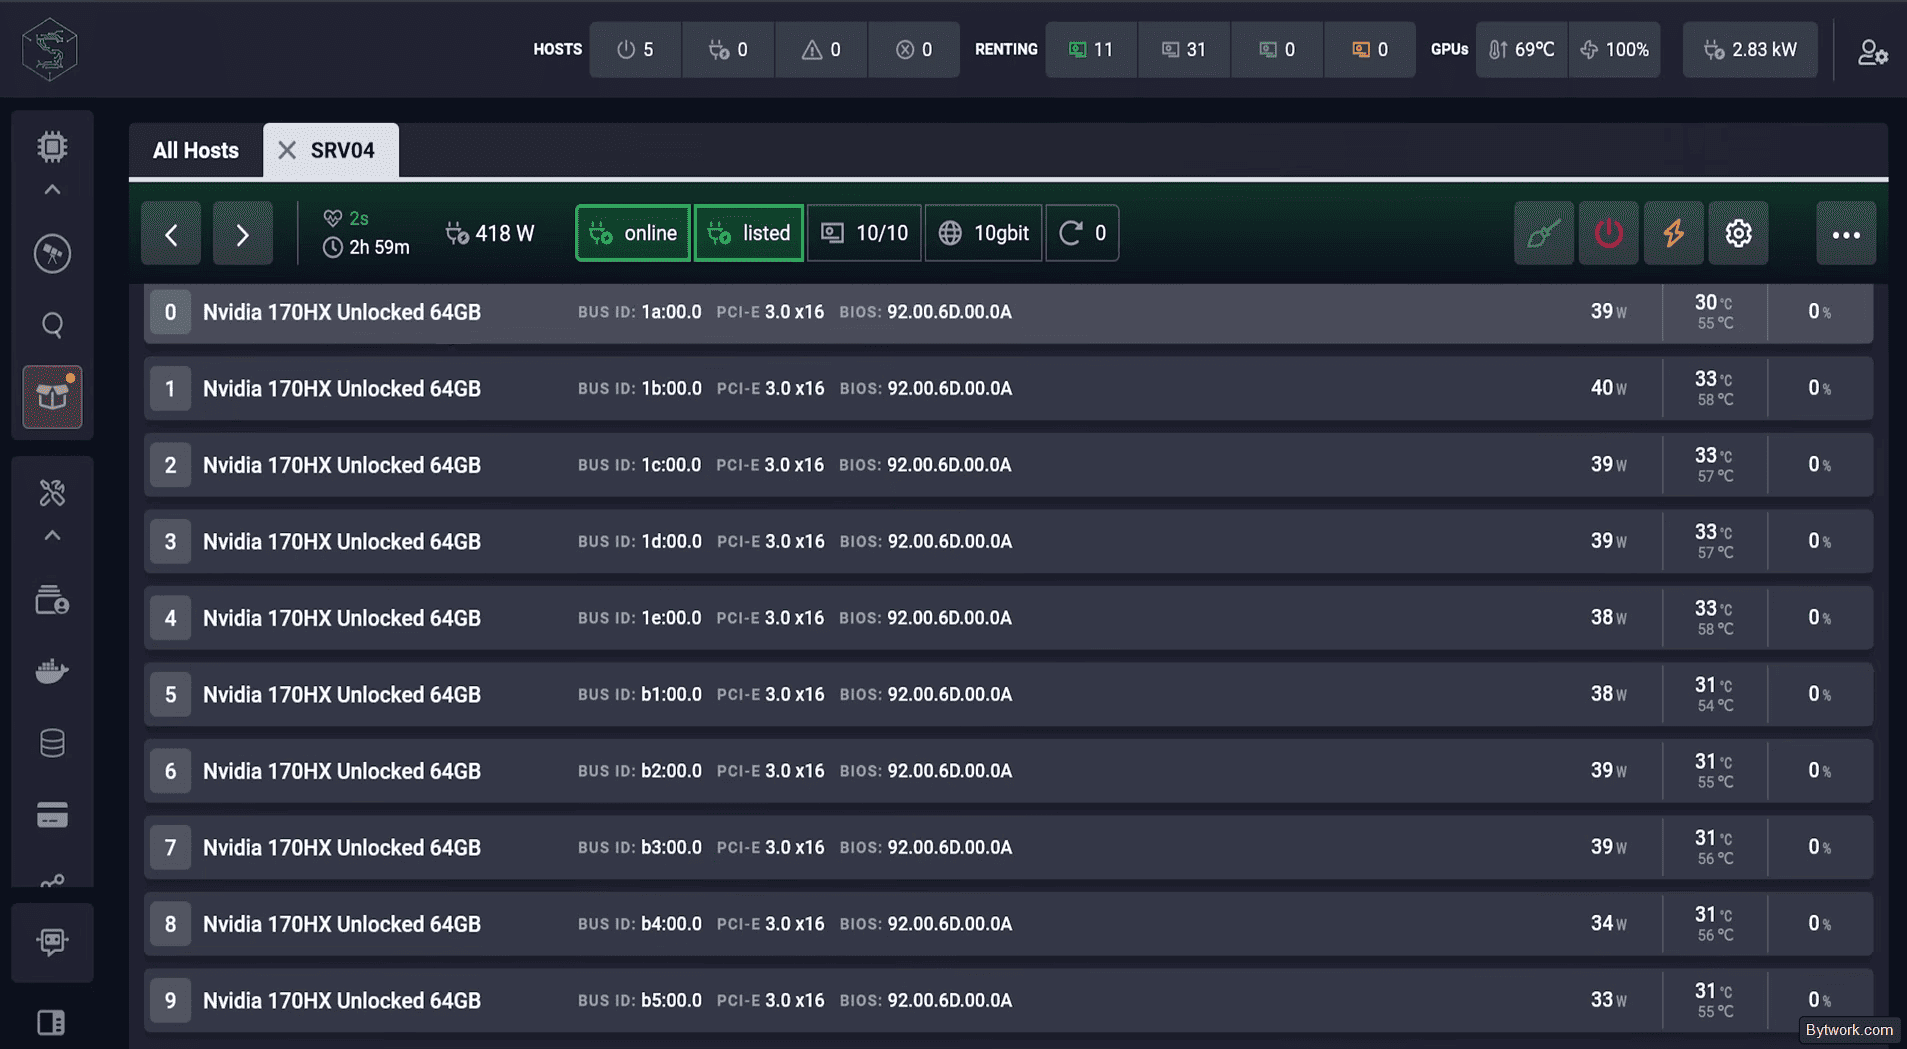Go to previous host with left arrow

tap(171, 234)
